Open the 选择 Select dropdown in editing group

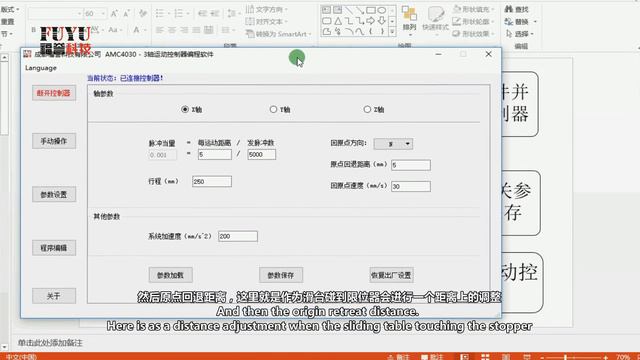520,34
